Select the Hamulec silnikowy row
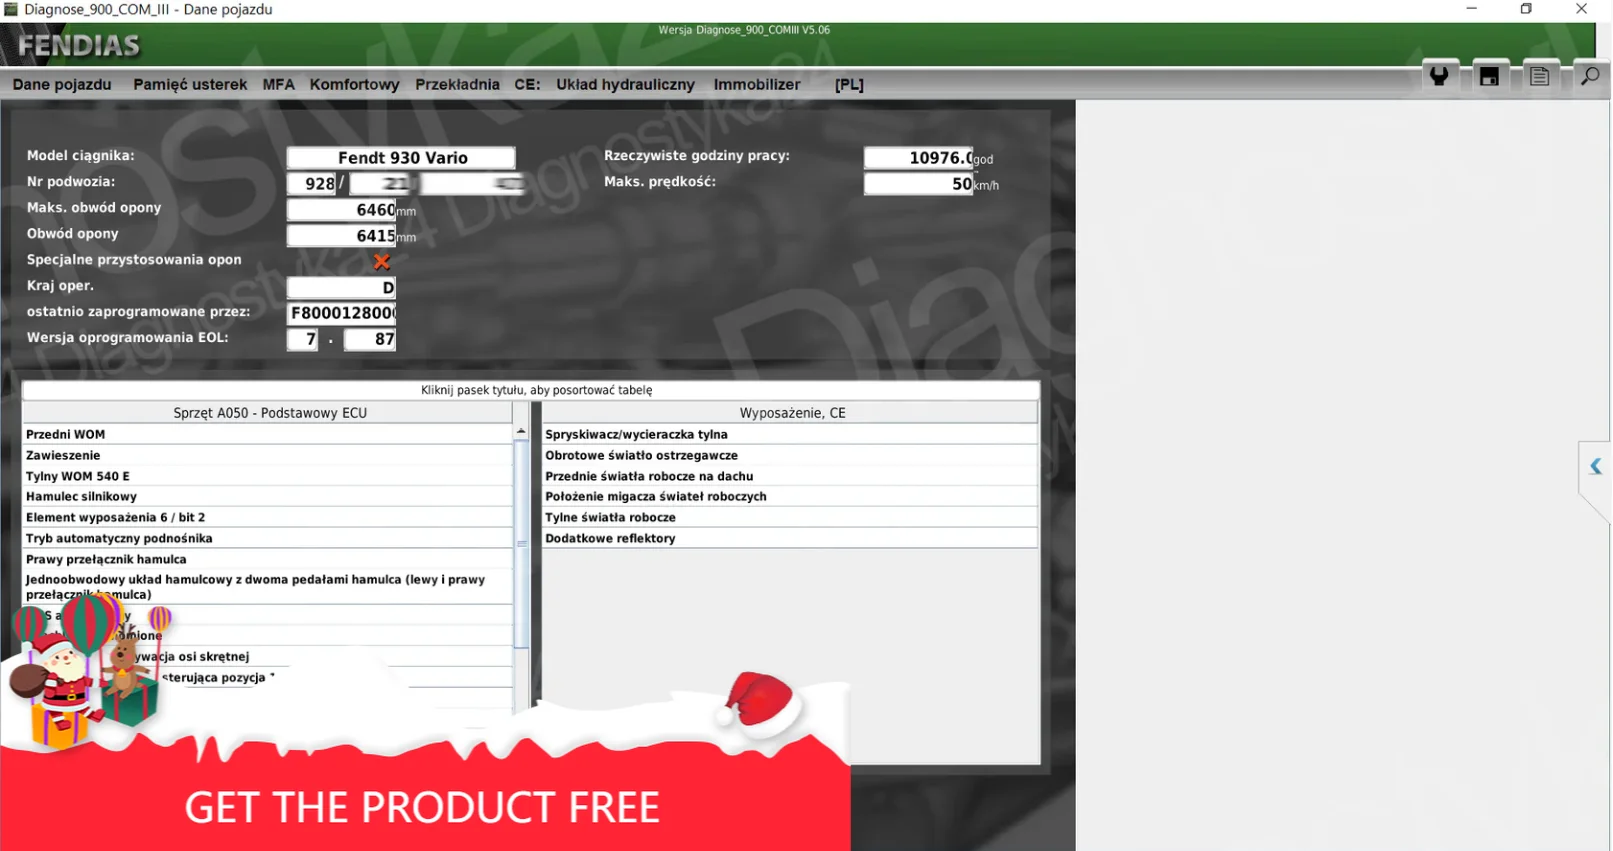The image size is (1613, 851). coord(268,496)
